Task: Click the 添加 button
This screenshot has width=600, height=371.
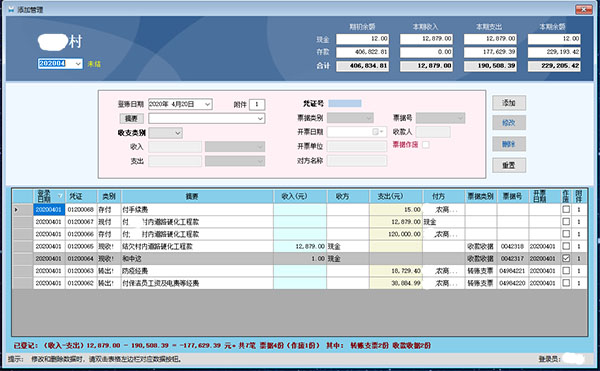Action: click(x=509, y=103)
